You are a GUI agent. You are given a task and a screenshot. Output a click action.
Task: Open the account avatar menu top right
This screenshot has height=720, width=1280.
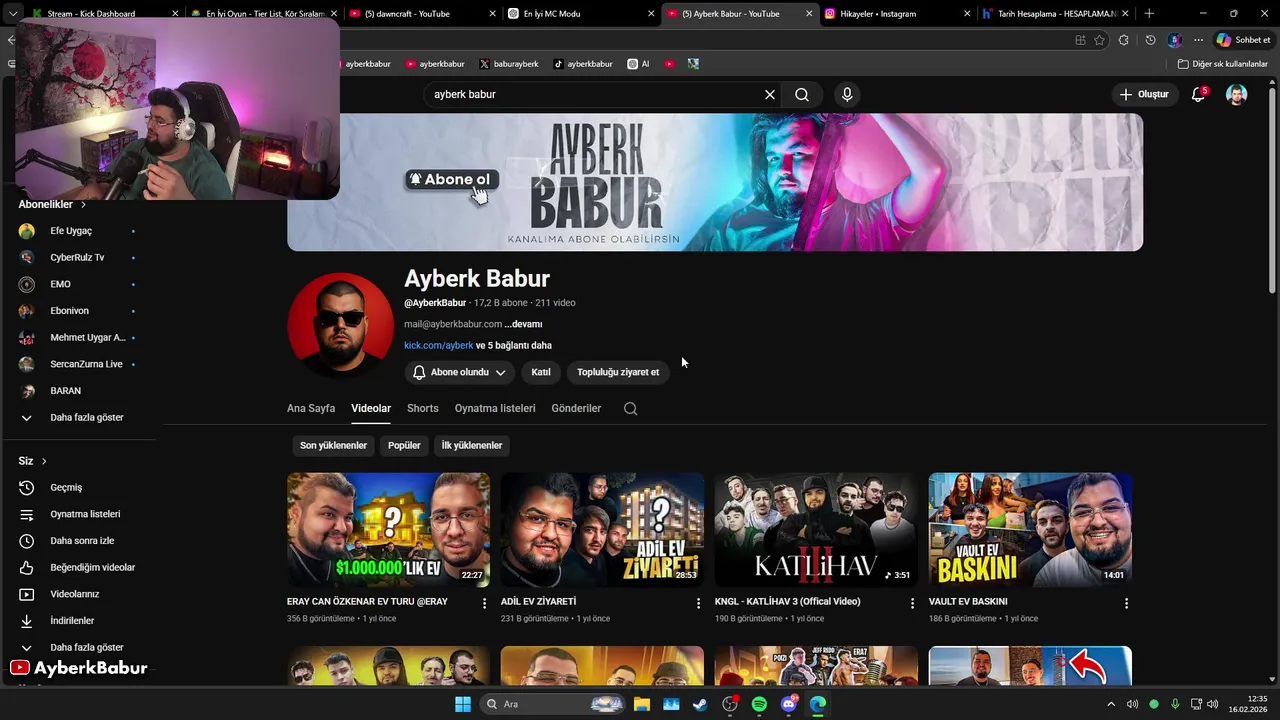(1237, 94)
